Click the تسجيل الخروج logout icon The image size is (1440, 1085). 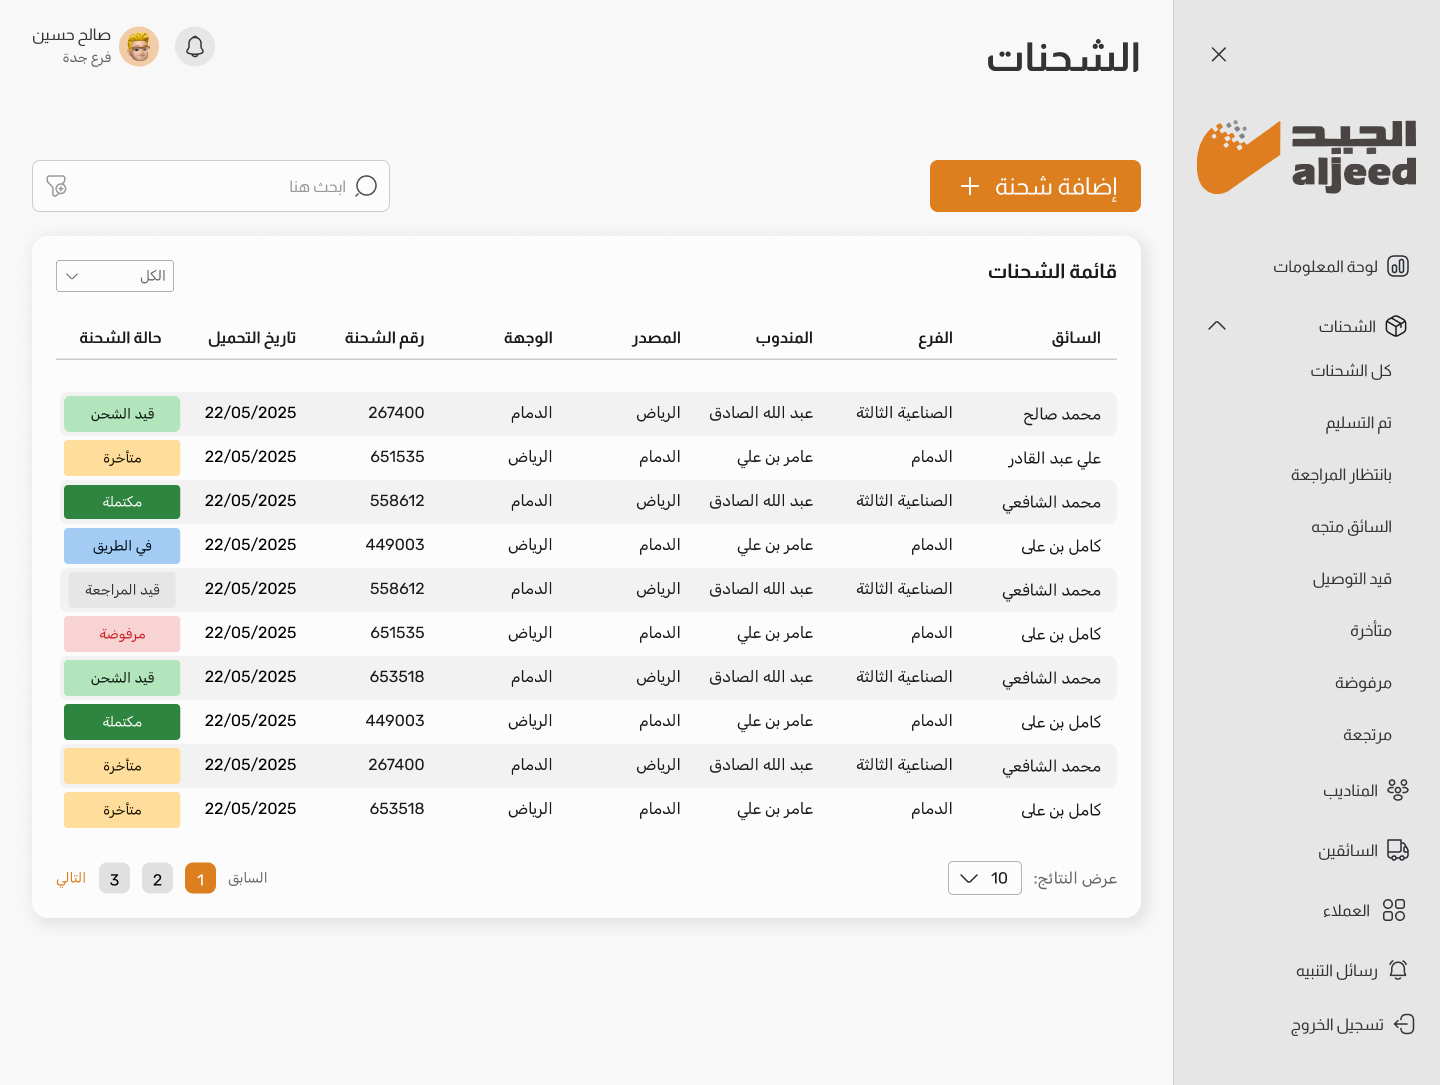[x=1404, y=1024]
